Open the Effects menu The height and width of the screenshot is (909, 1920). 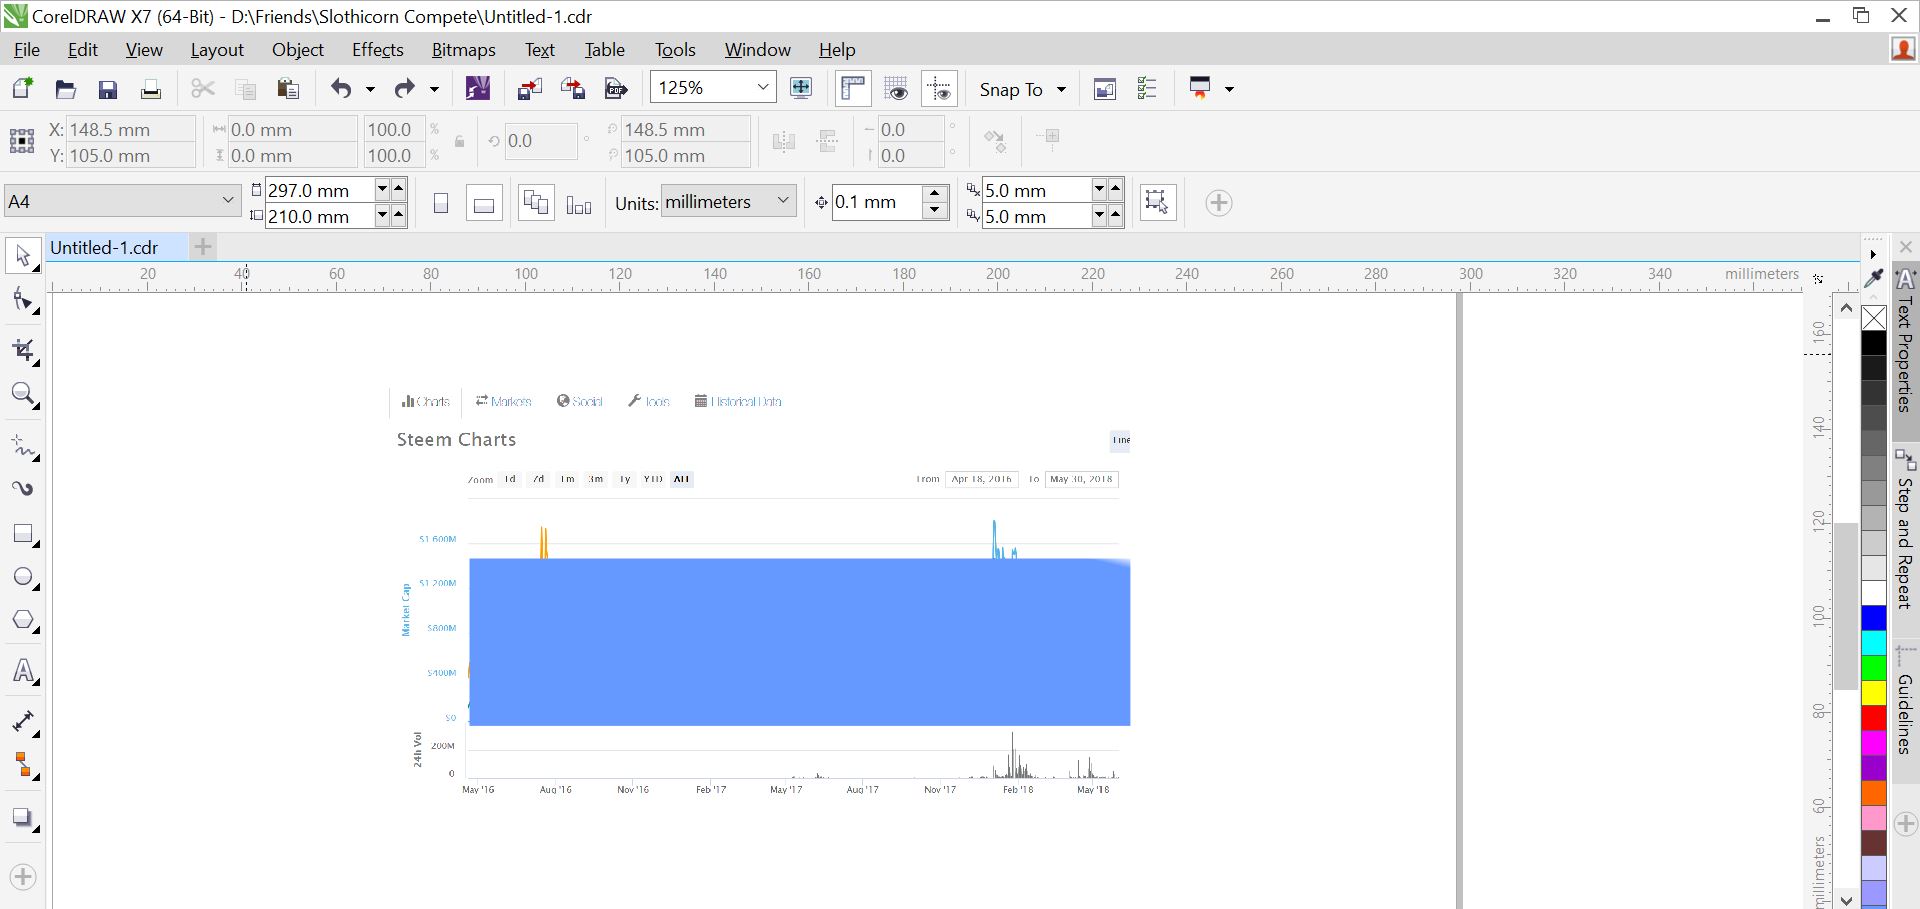coord(378,50)
